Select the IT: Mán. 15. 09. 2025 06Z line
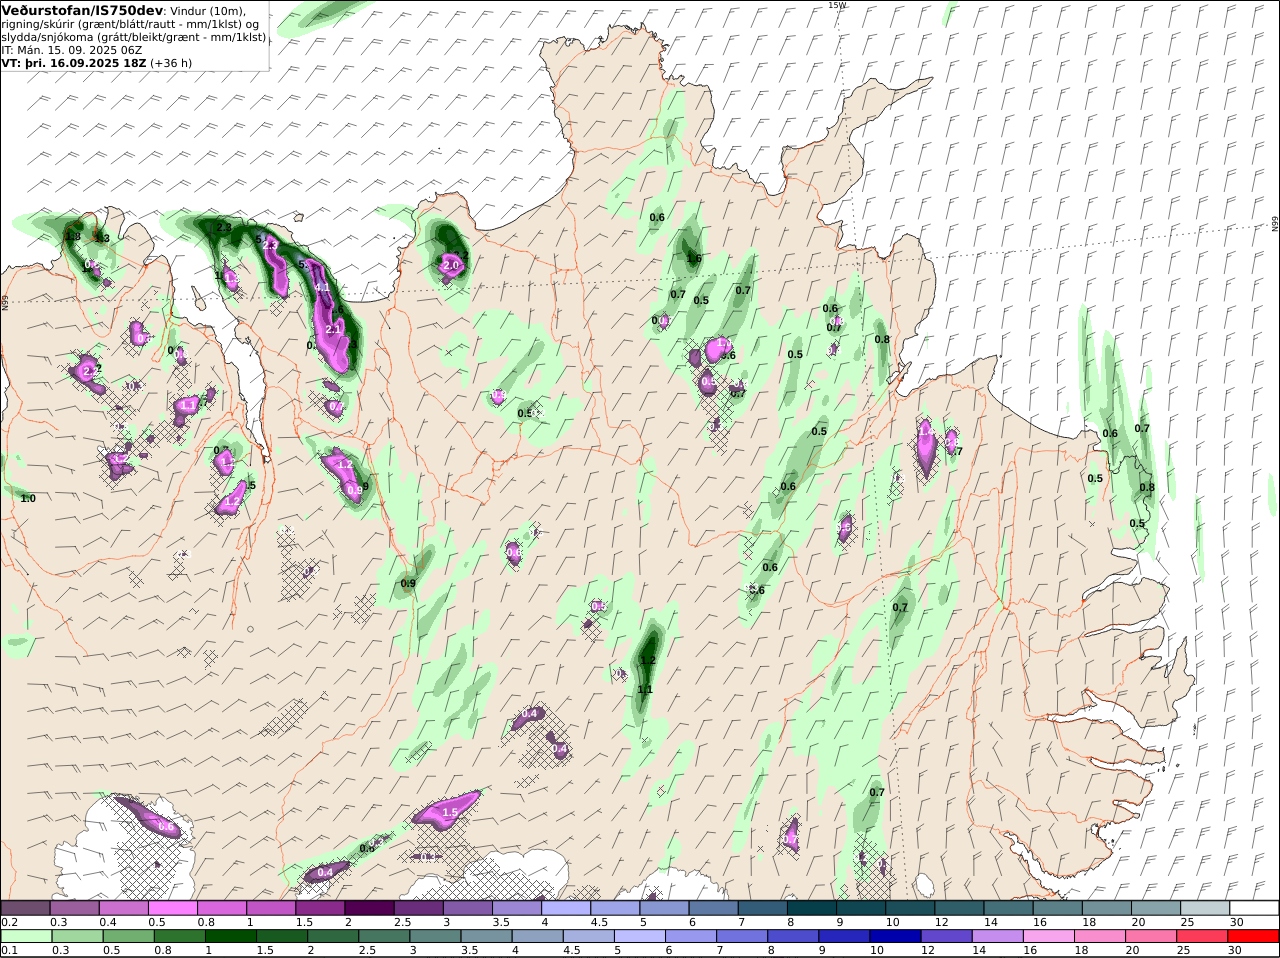 (x=72, y=50)
